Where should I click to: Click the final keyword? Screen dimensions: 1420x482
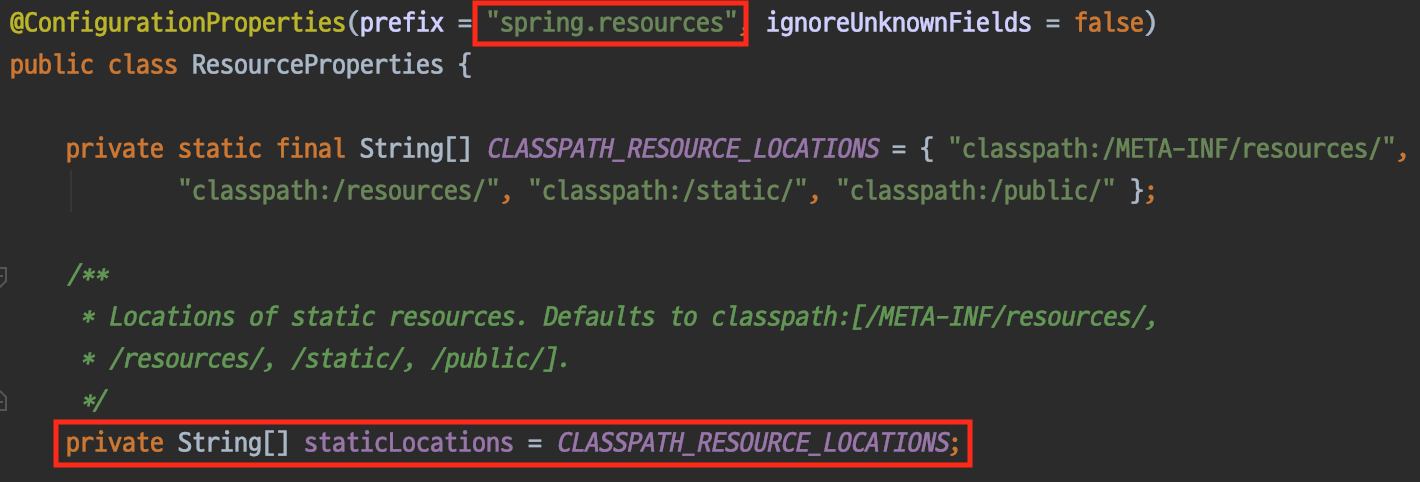(x=311, y=149)
